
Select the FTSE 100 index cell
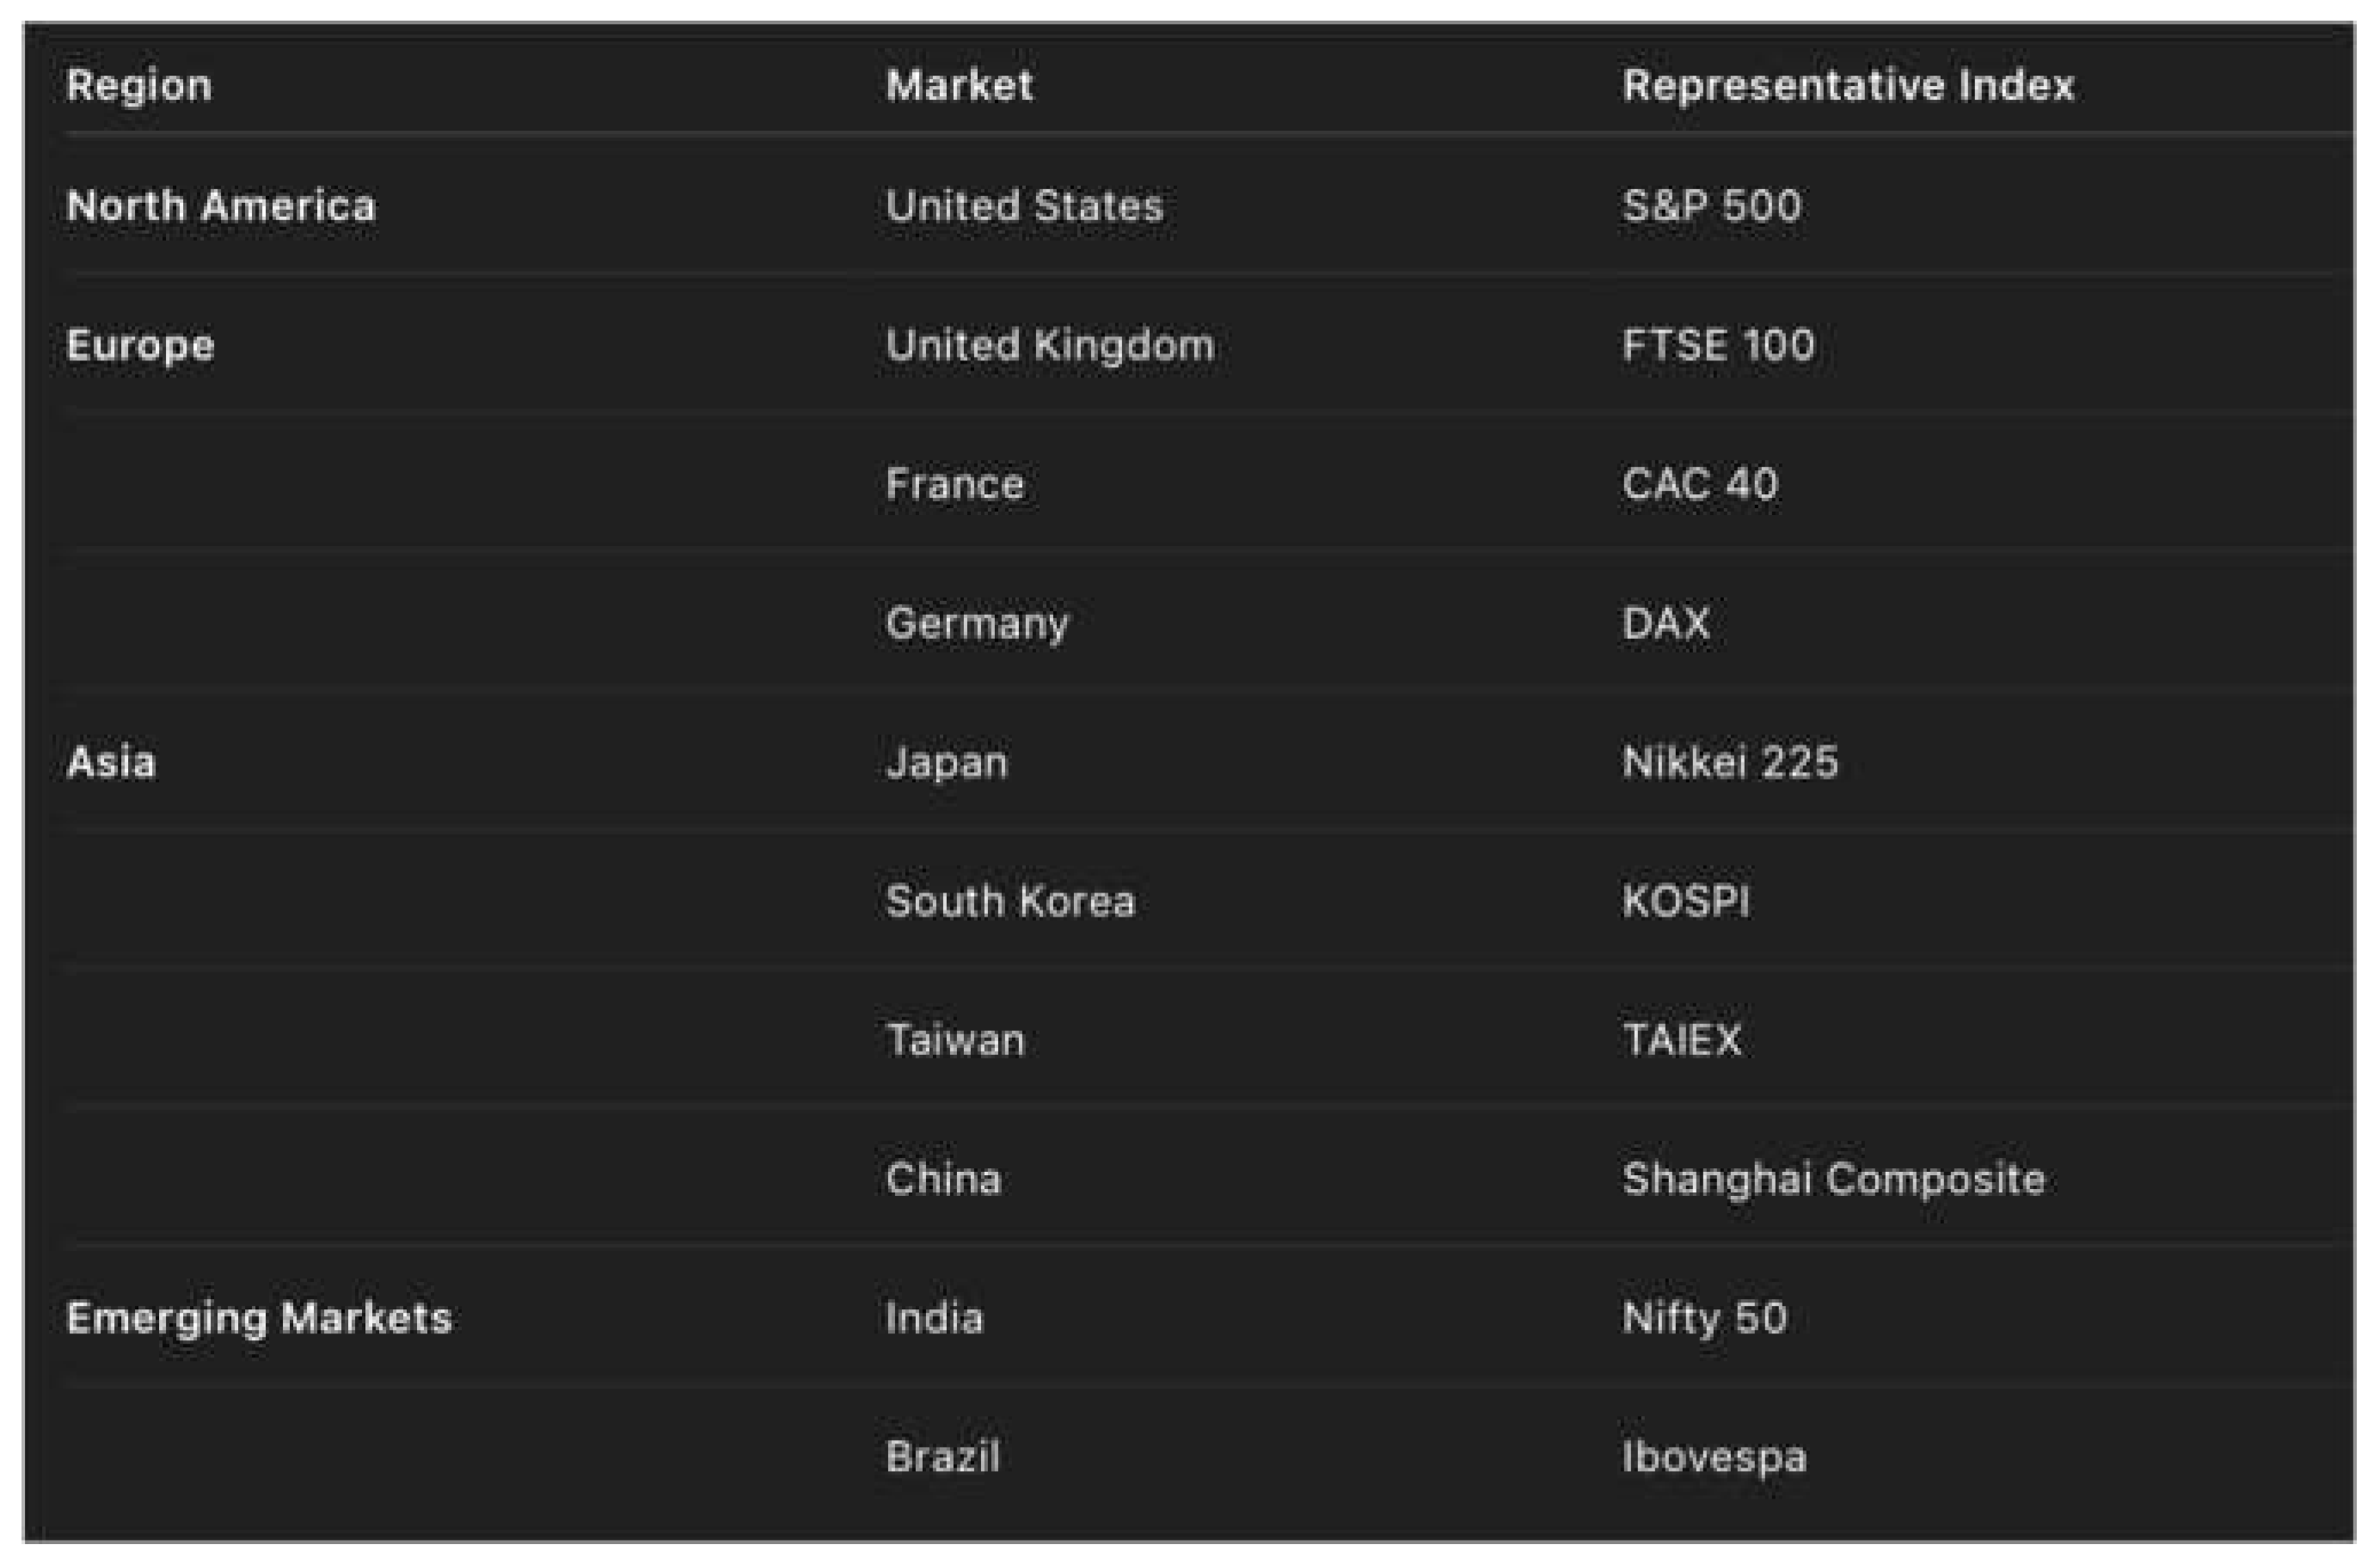click(x=1718, y=345)
